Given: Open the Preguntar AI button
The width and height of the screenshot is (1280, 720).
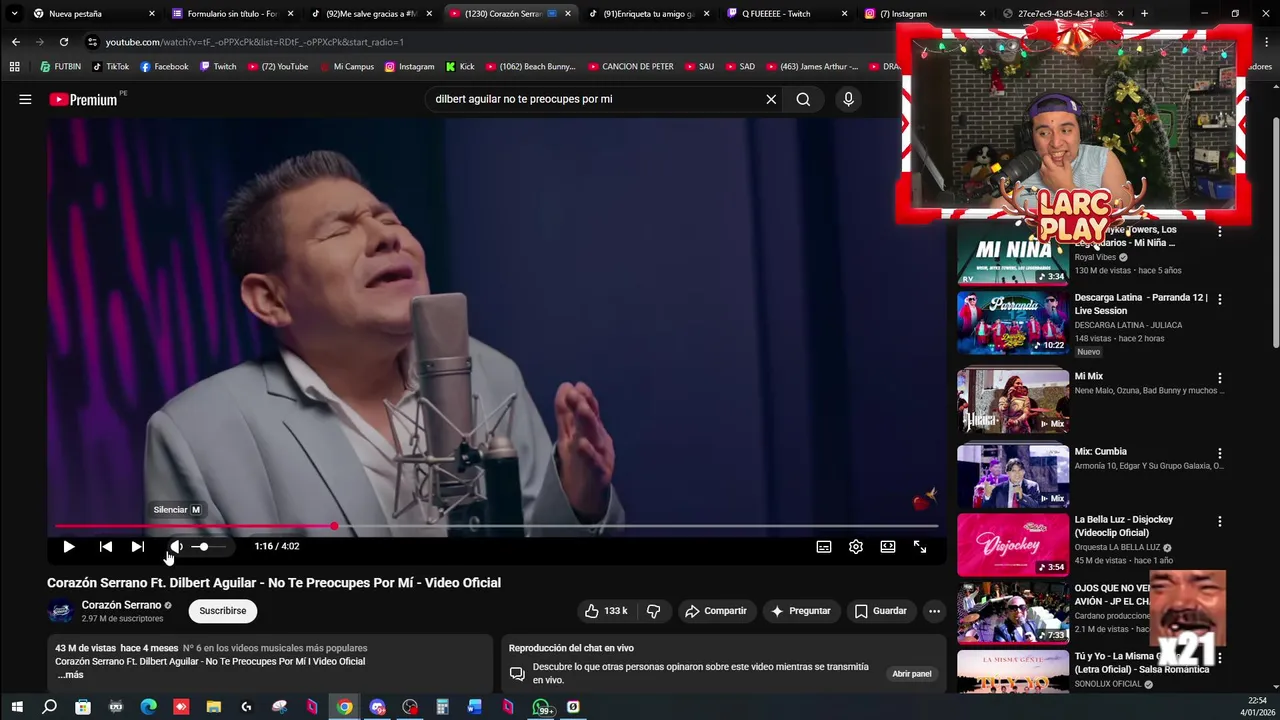Looking at the screenshot, I should [800, 611].
